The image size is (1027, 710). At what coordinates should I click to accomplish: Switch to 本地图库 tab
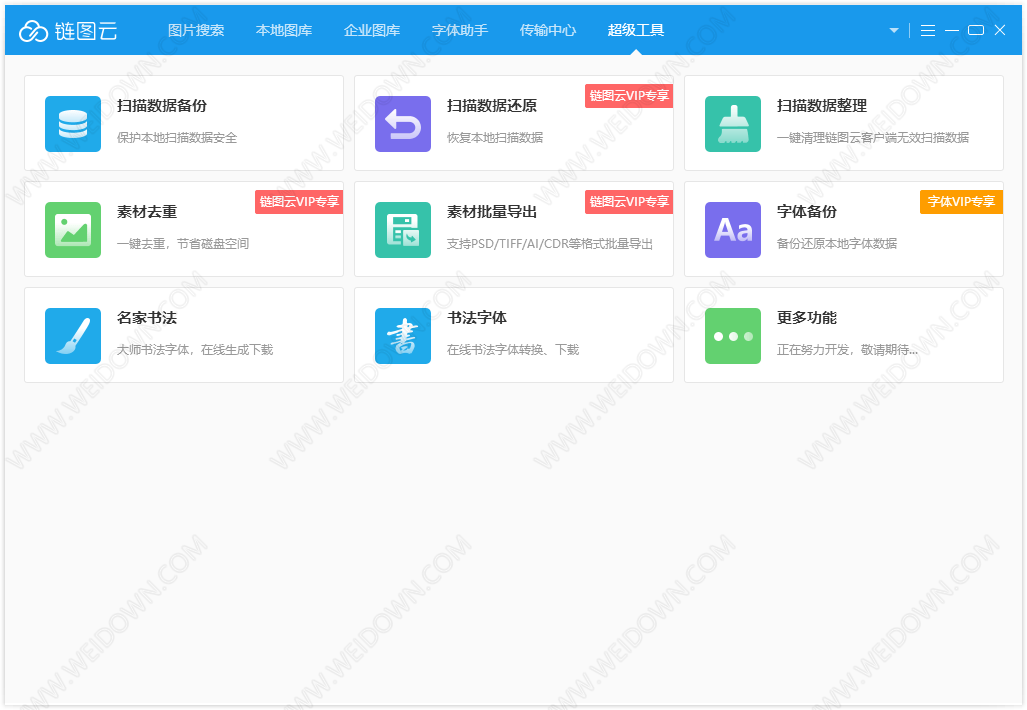tap(284, 30)
